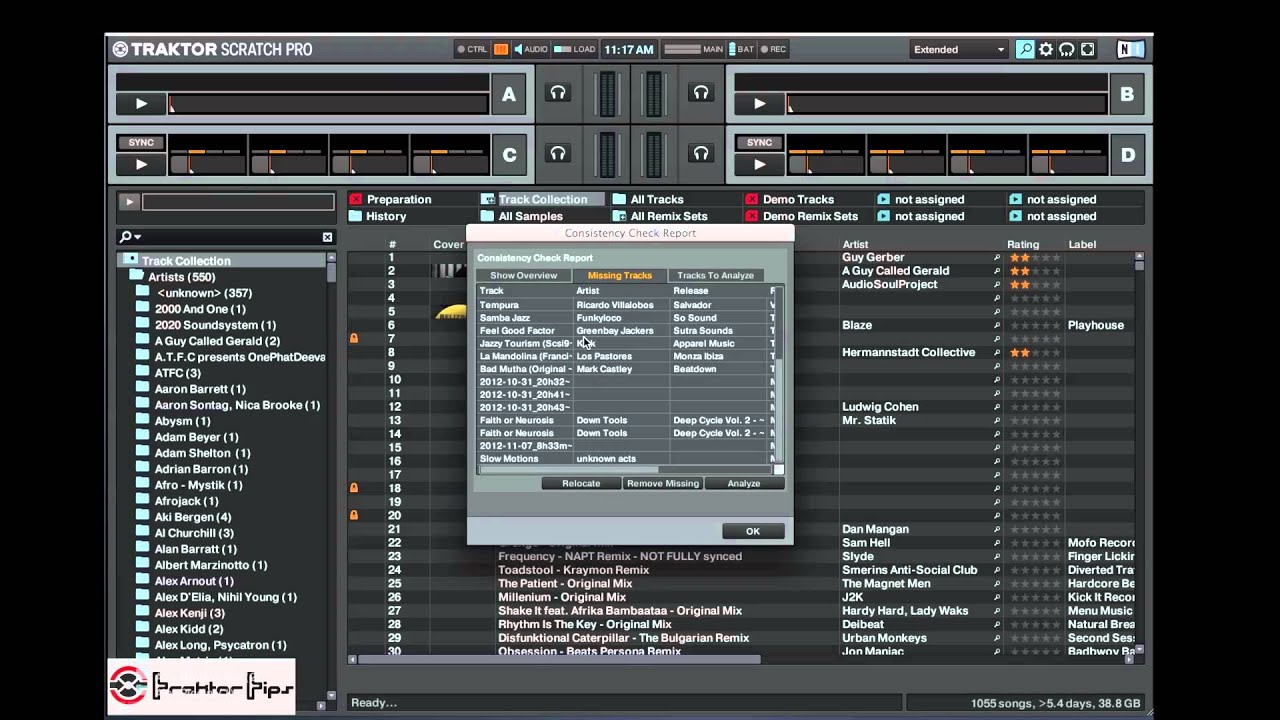This screenshot has height=720, width=1280.
Task: Toggle headphone cue for Deck A
Action: click(x=558, y=93)
